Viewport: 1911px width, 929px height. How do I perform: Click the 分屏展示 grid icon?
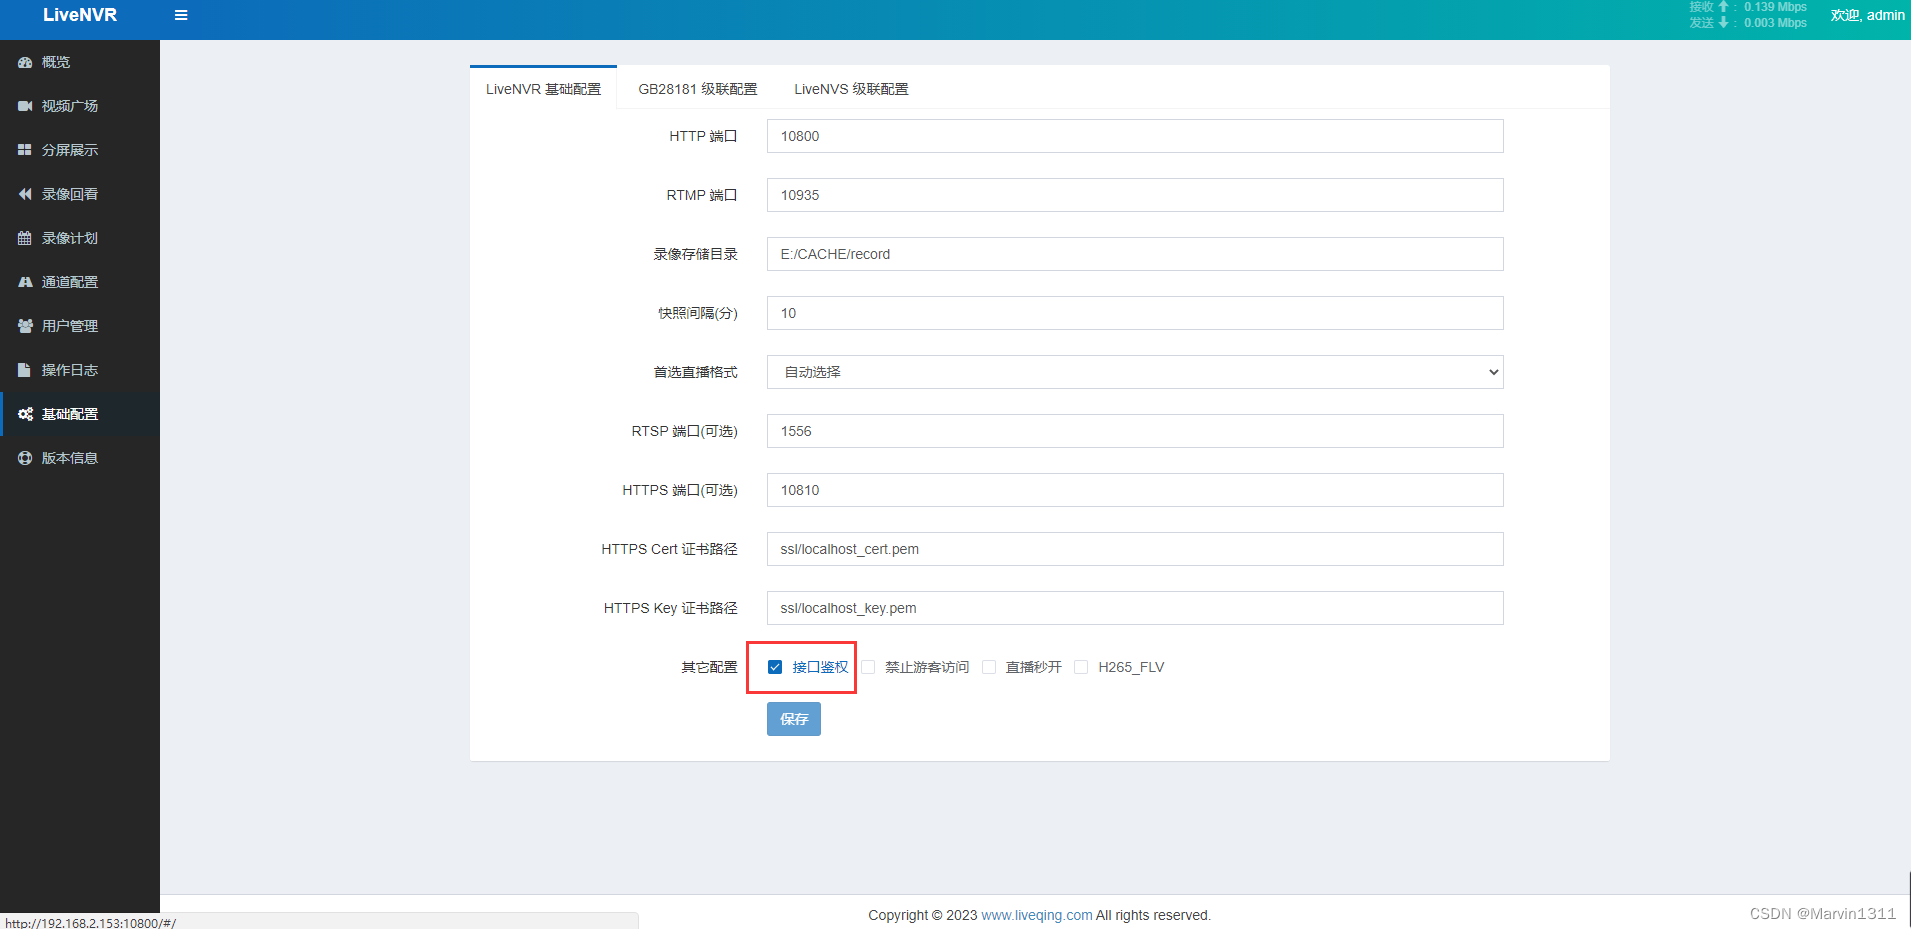[x=25, y=150]
